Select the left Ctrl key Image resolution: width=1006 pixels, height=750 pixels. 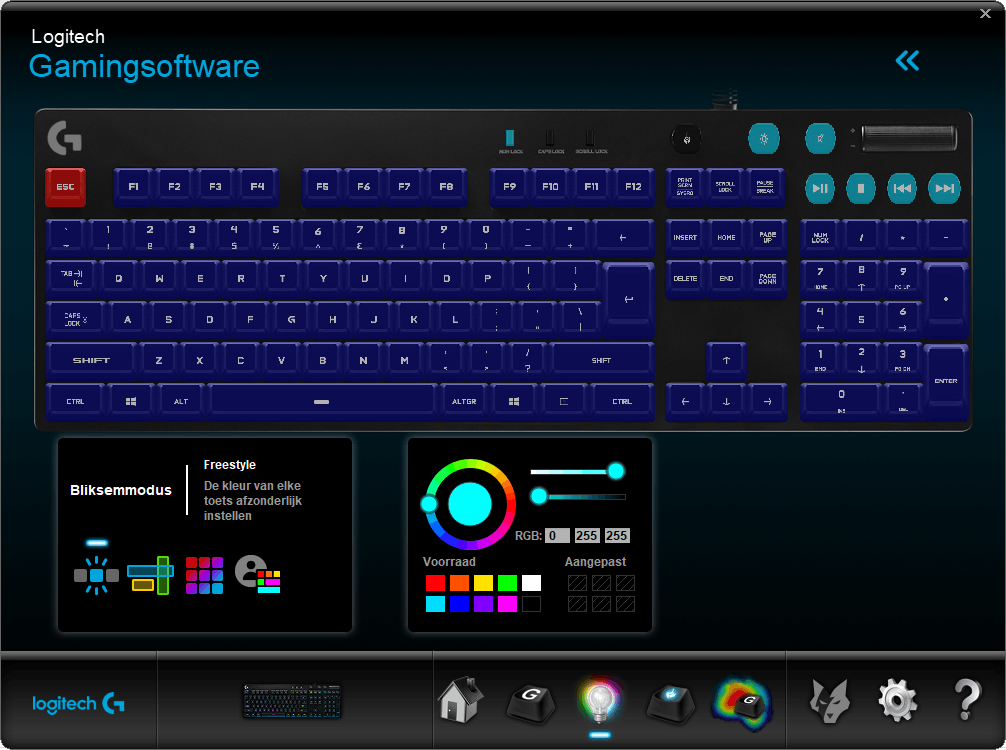point(75,402)
